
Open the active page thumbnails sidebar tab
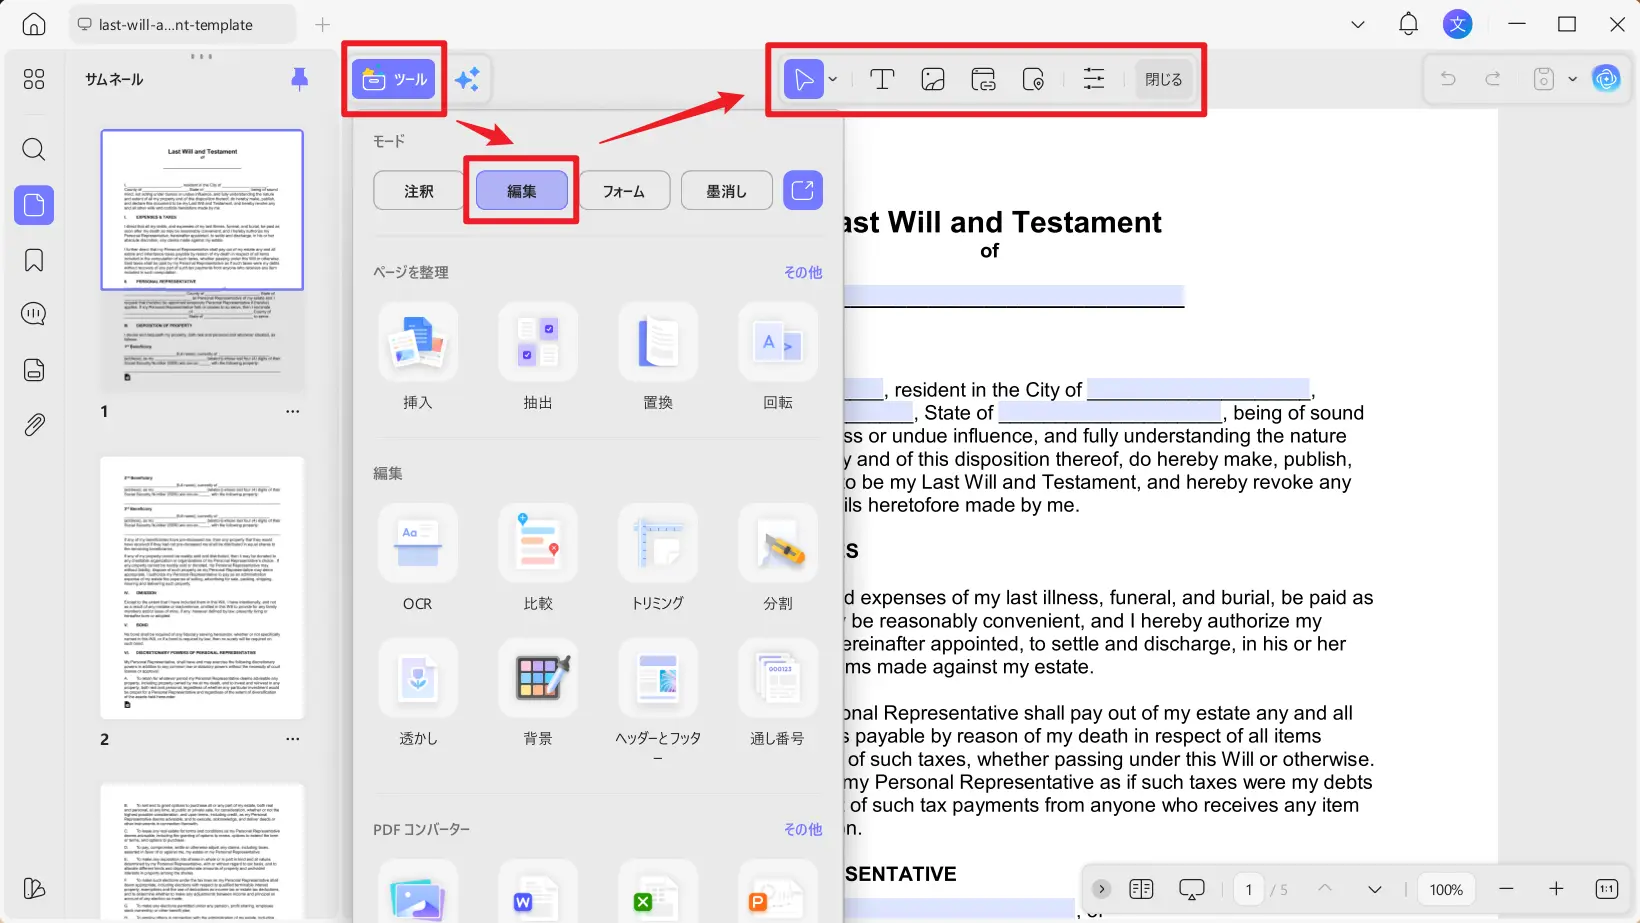click(34, 205)
